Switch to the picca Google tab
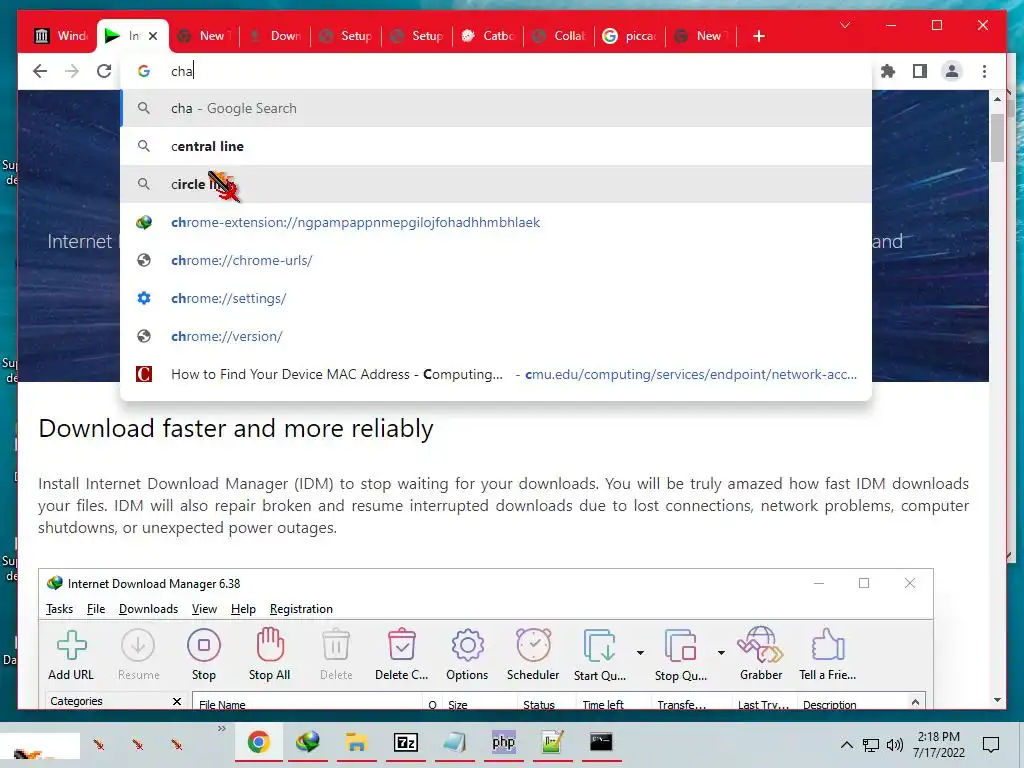The image size is (1024, 768). pyautogui.click(x=631, y=36)
